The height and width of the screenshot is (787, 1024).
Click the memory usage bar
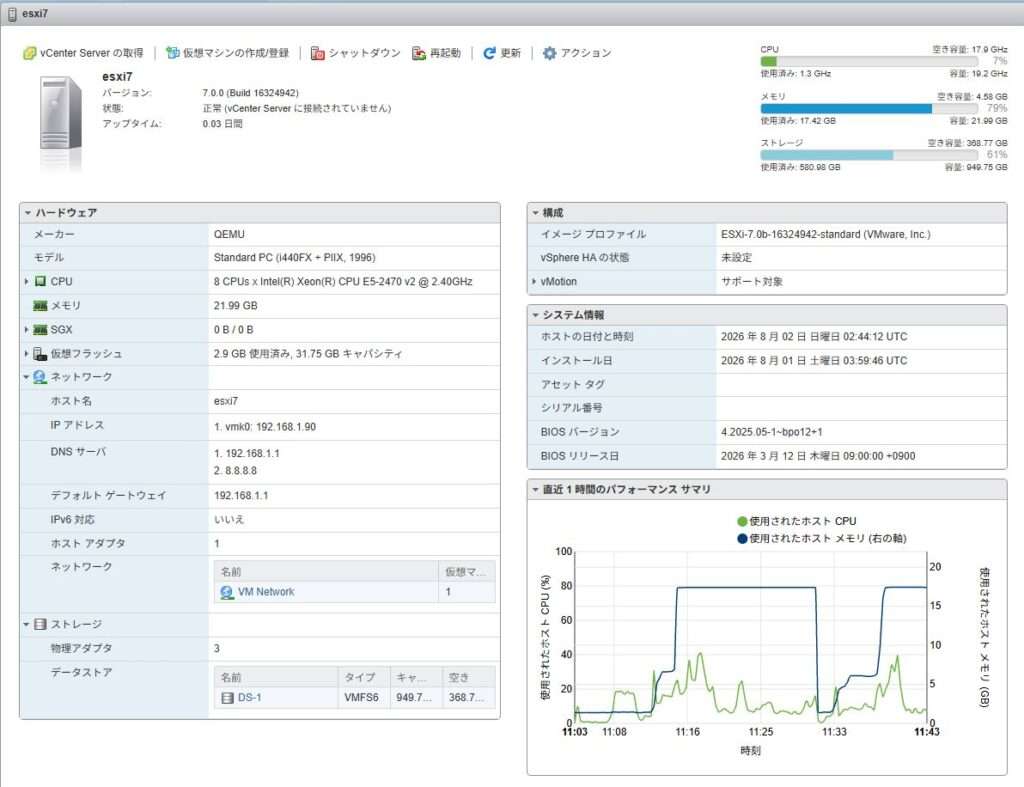pos(869,108)
